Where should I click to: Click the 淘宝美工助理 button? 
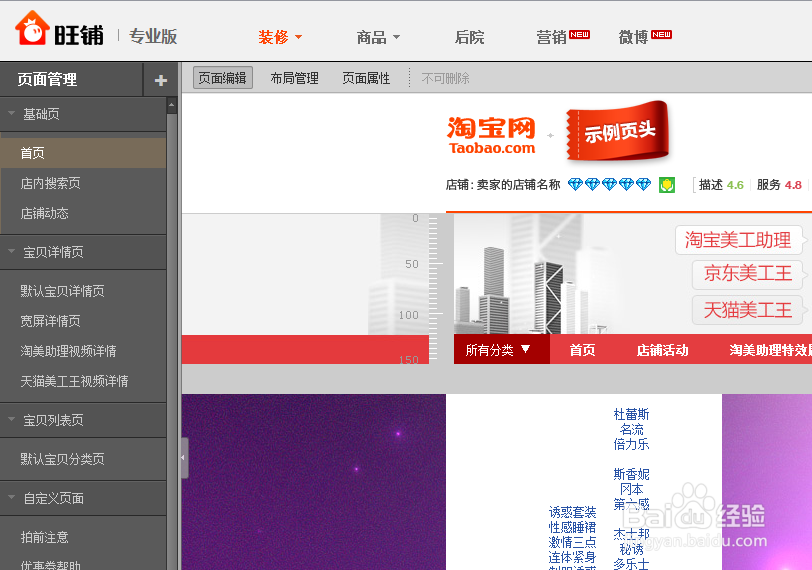[738, 240]
